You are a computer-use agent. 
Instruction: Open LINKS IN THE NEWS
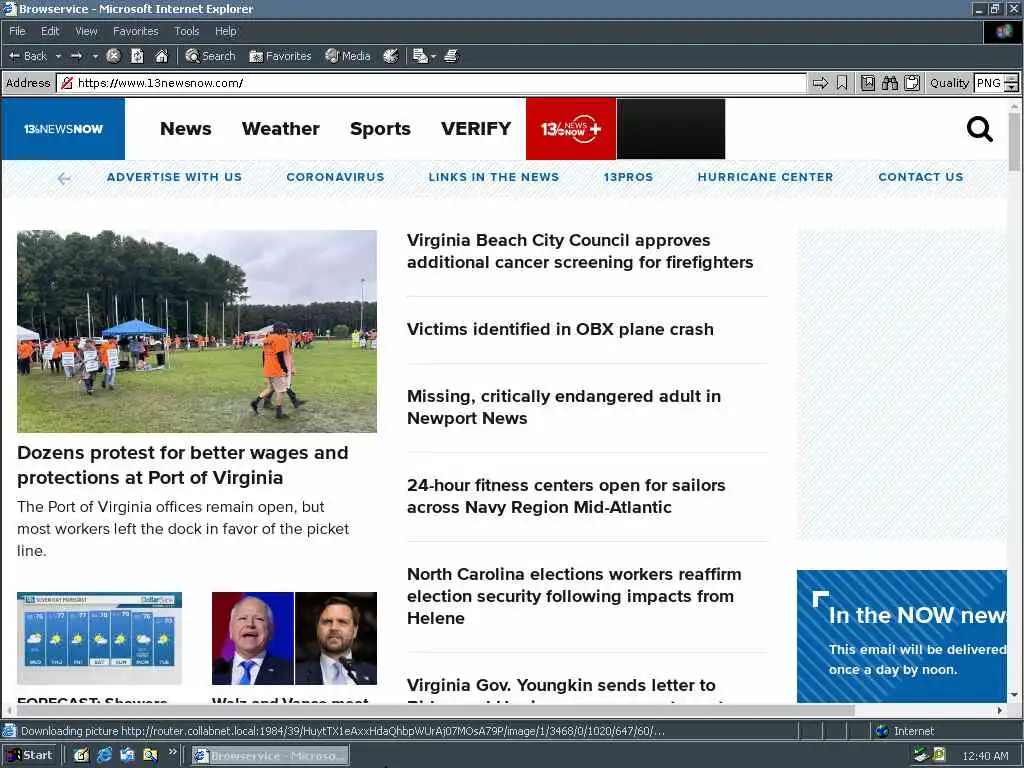point(494,177)
